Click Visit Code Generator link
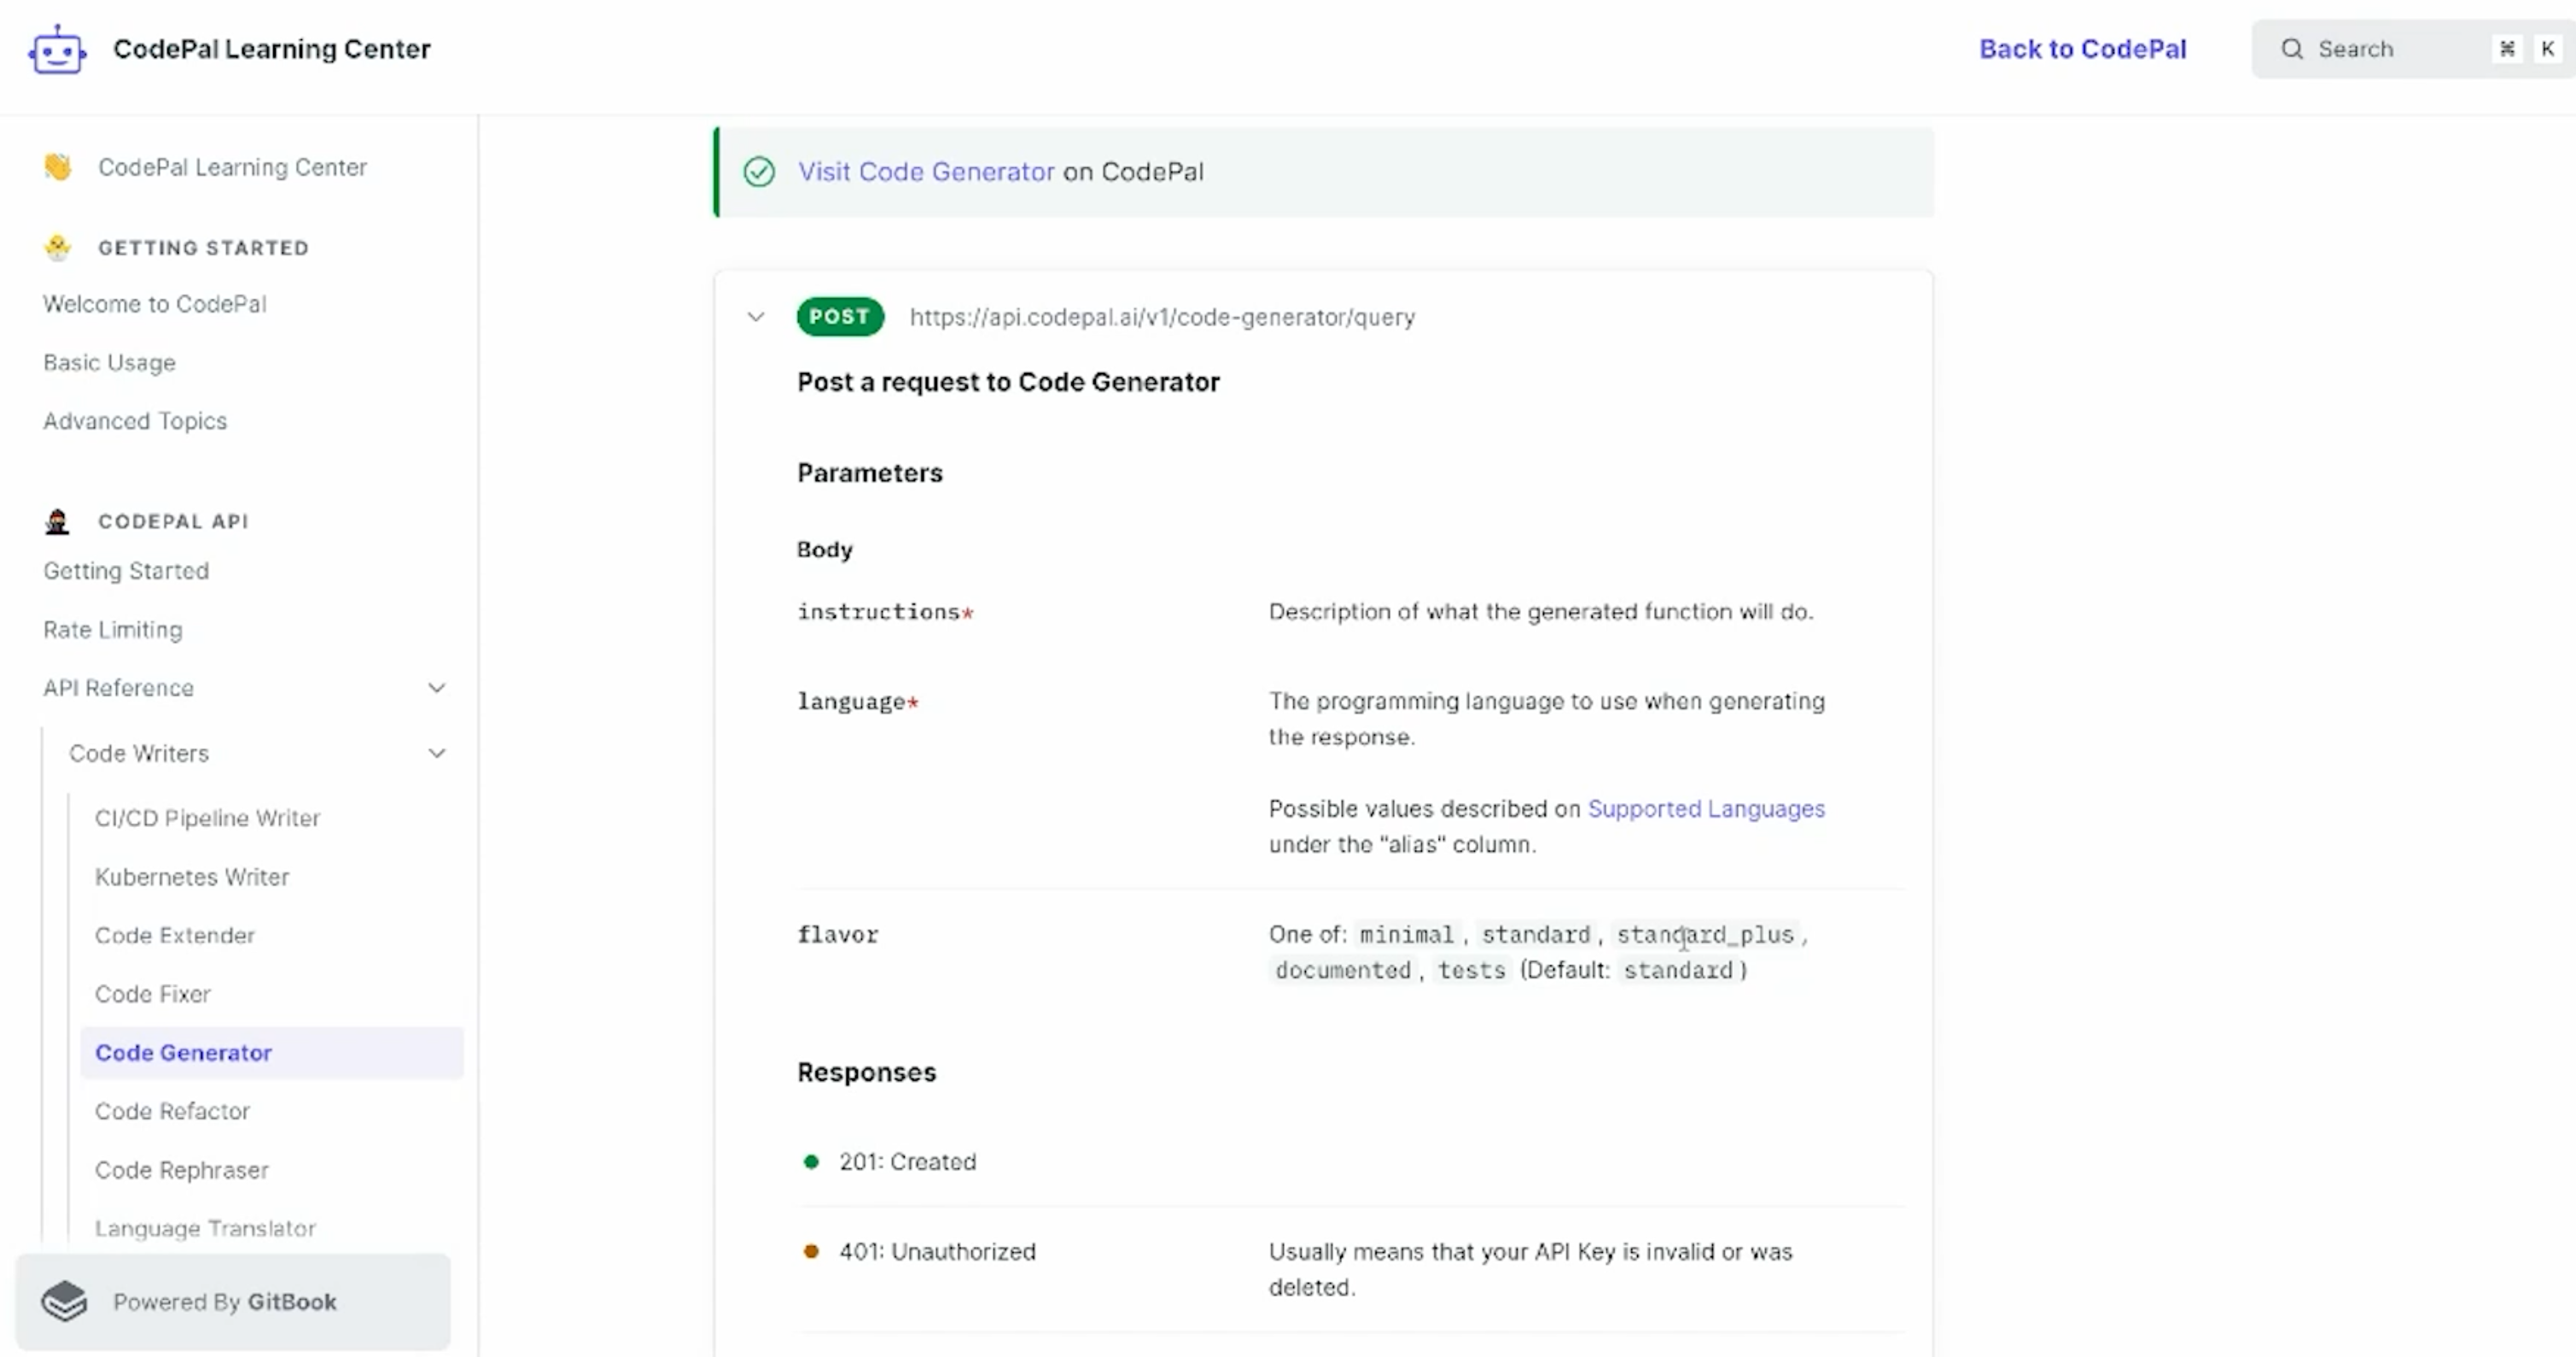This screenshot has width=2576, height=1357. click(x=926, y=172)
